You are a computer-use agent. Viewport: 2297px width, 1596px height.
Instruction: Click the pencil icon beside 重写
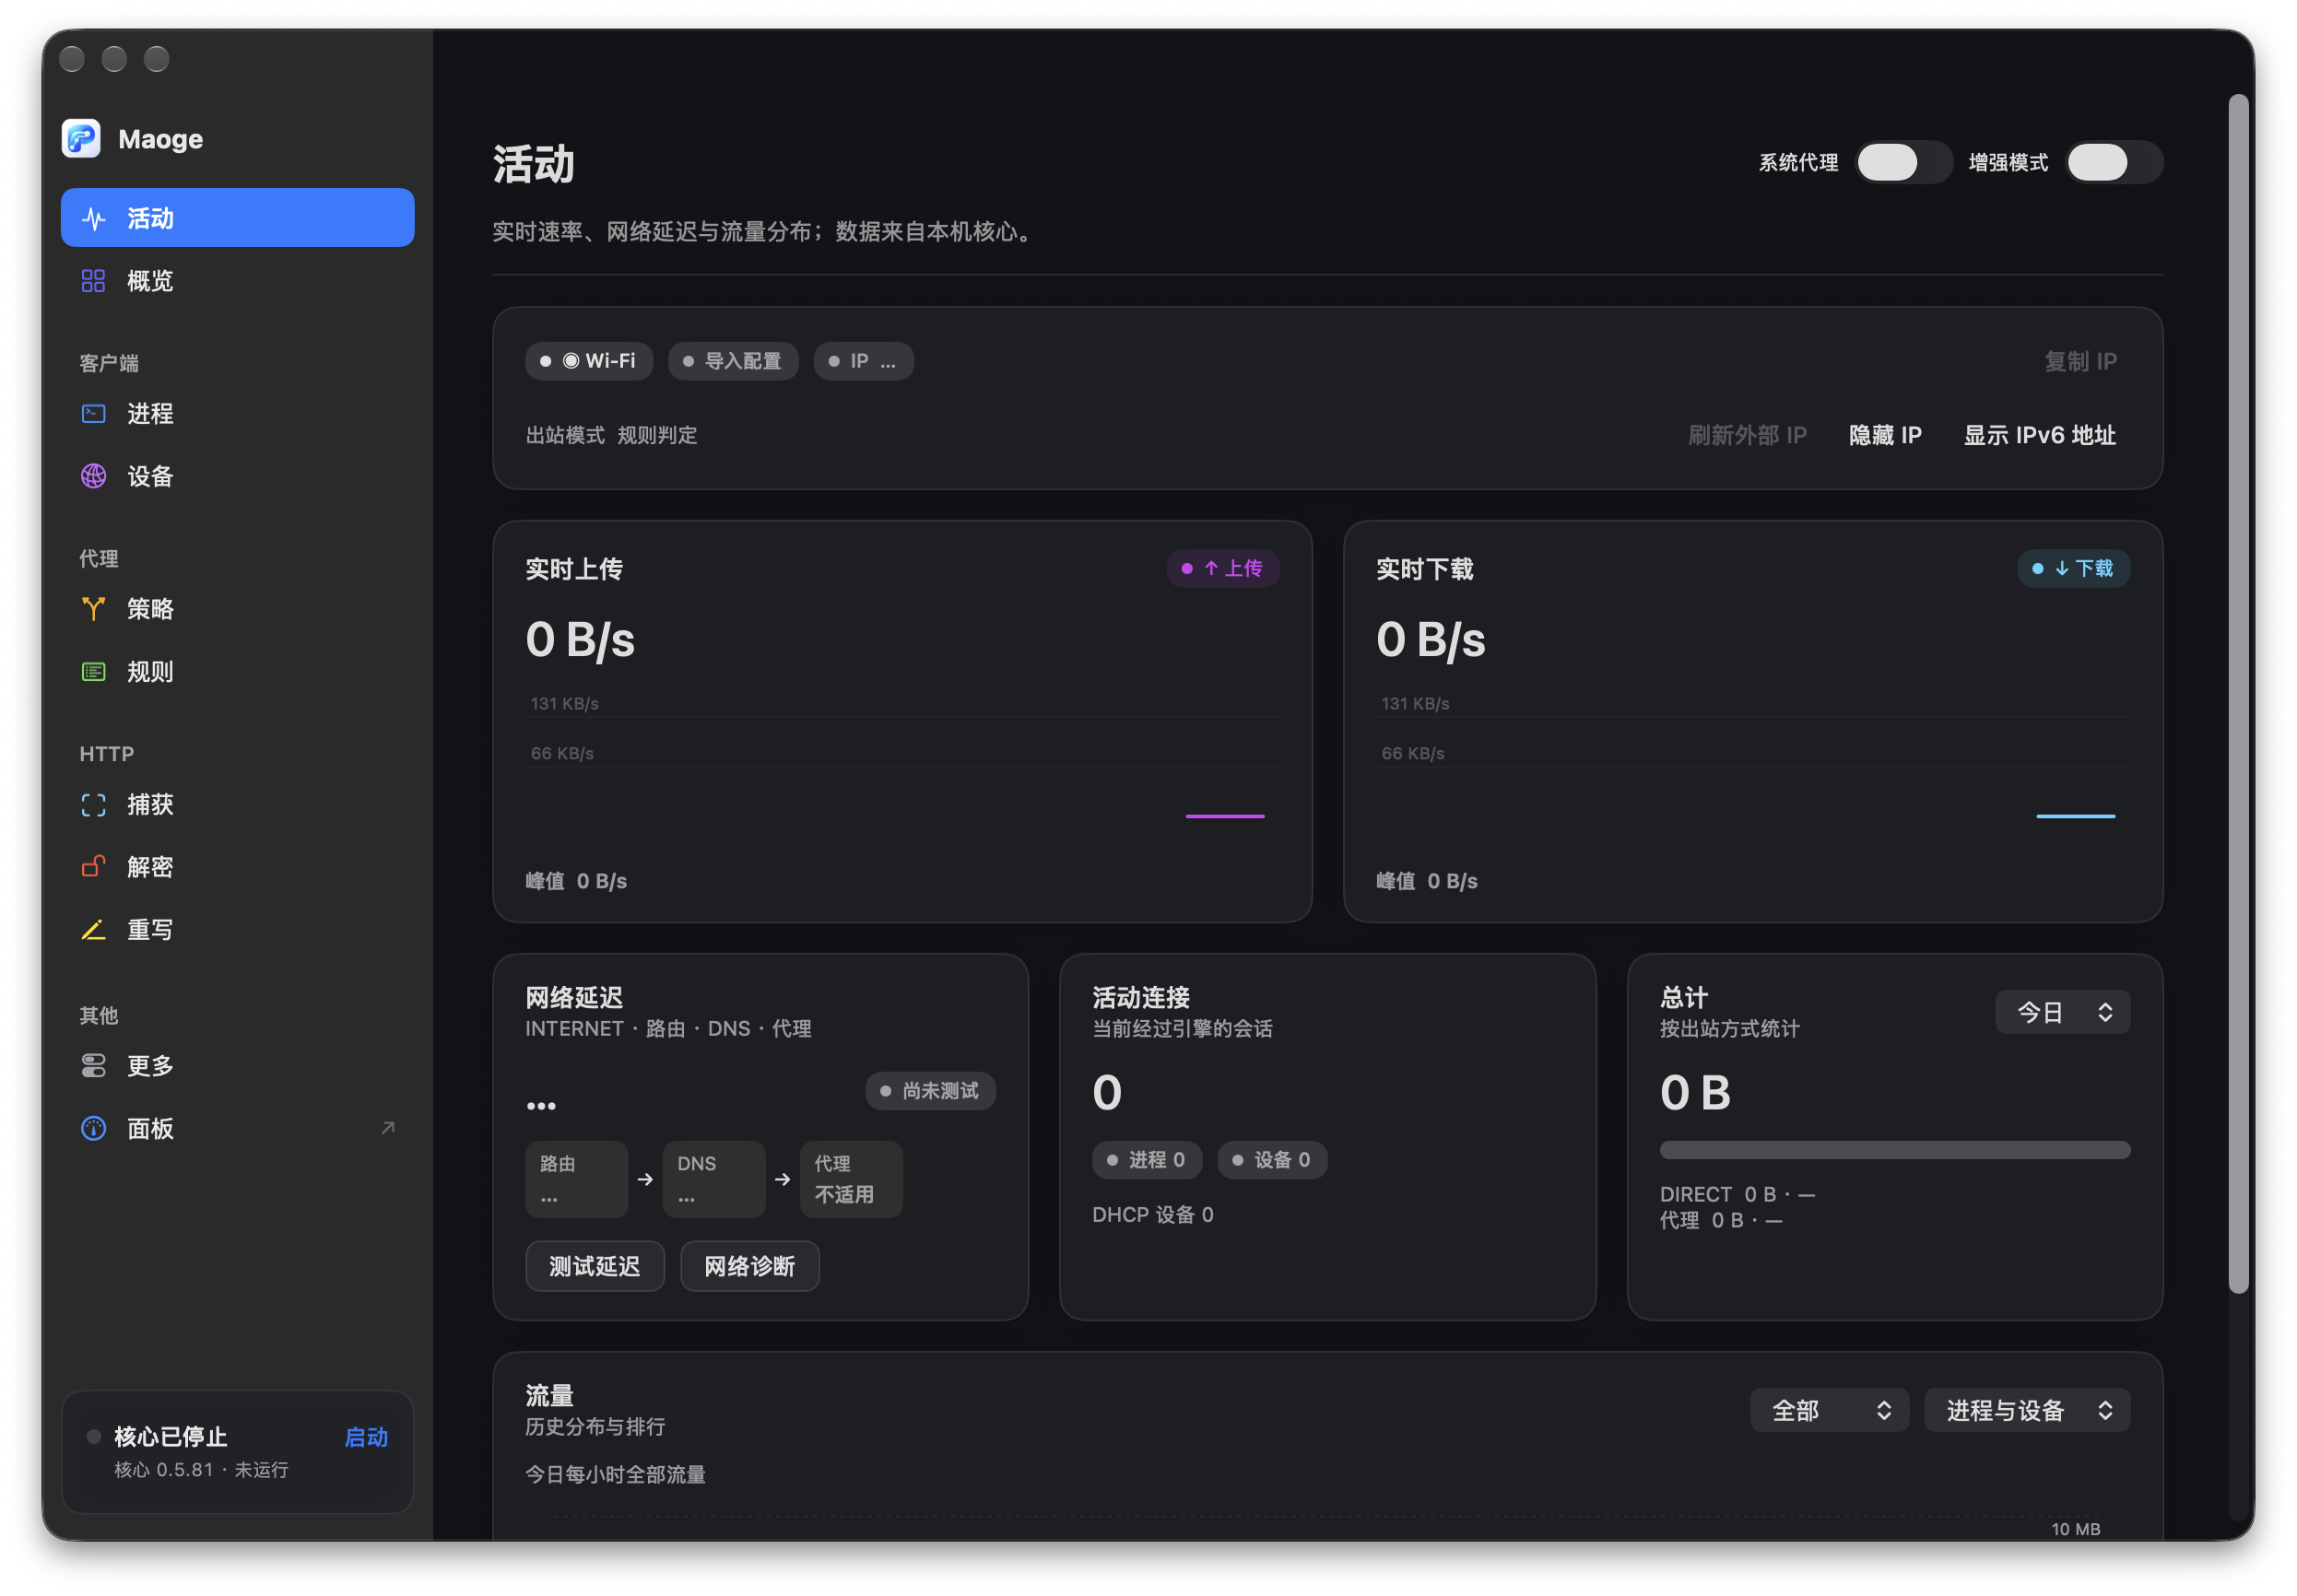click(x=93, y=929)
